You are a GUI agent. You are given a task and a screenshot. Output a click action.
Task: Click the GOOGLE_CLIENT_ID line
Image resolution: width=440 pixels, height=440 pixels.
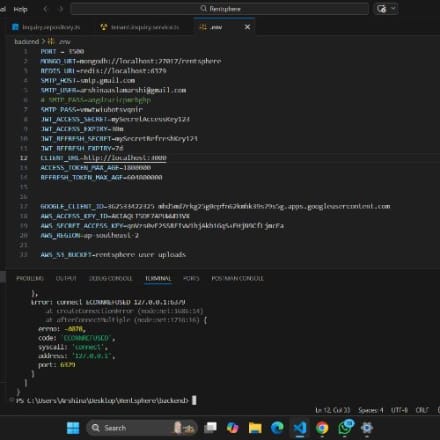coord(215,206)
